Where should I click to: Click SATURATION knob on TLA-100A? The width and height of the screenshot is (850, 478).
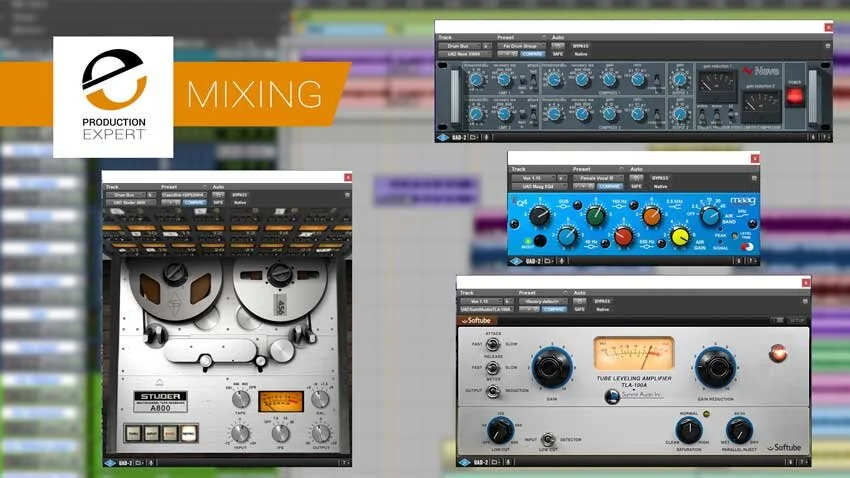689,430
